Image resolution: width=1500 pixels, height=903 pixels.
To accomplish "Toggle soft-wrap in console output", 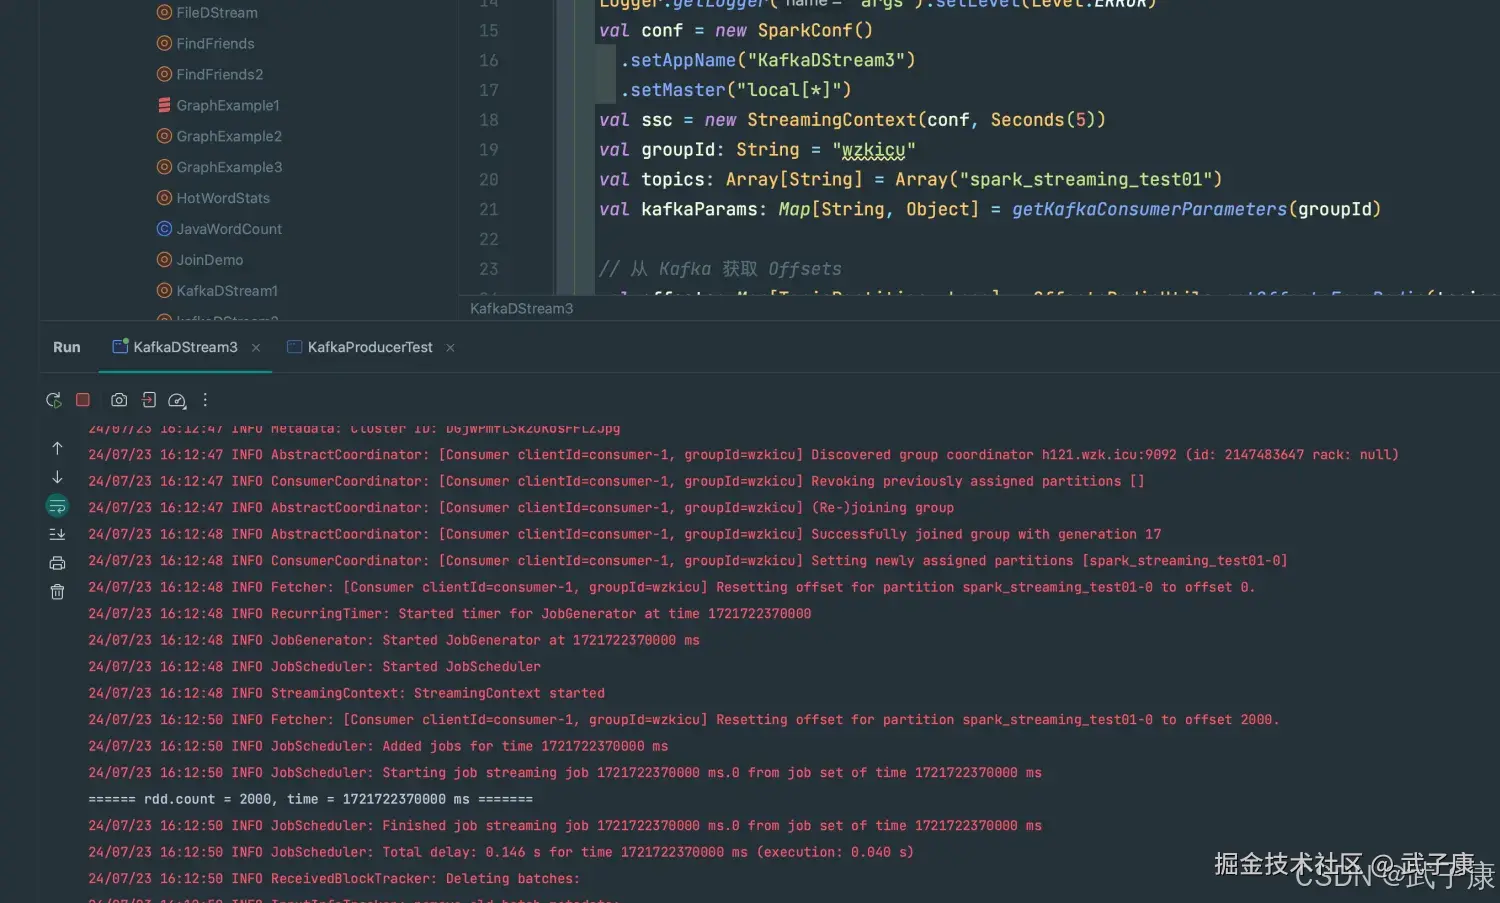I will [x=57, y=506].
